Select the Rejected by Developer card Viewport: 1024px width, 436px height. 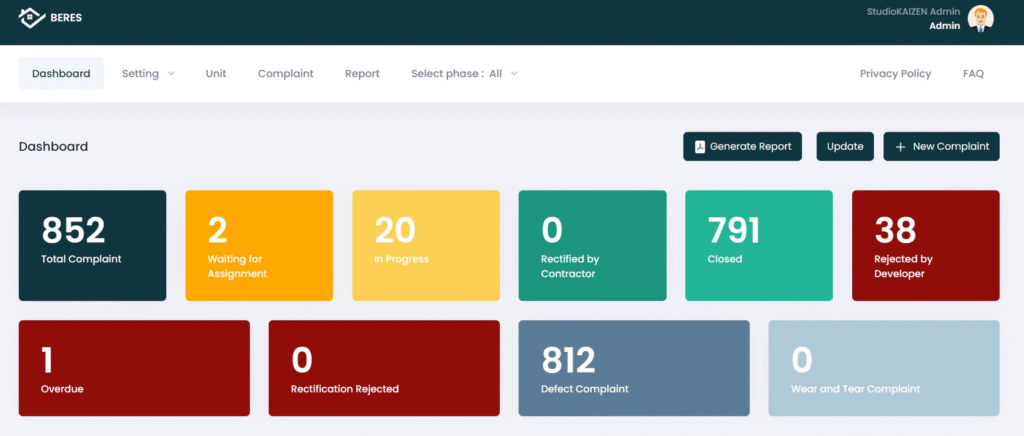(x=925, y=245)
